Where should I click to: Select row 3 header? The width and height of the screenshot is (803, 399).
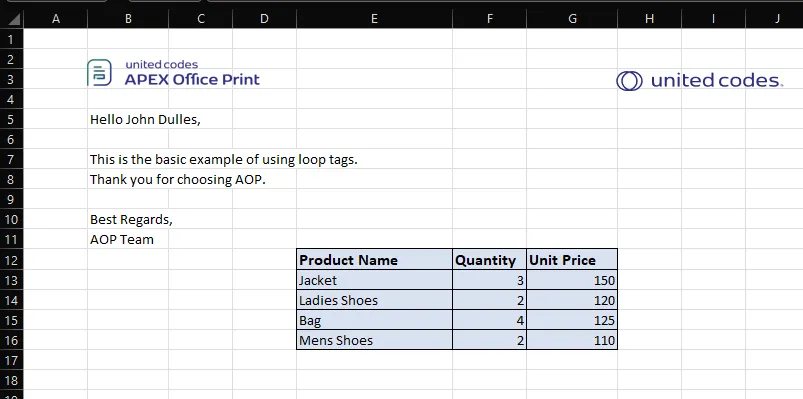click(12, 79)
